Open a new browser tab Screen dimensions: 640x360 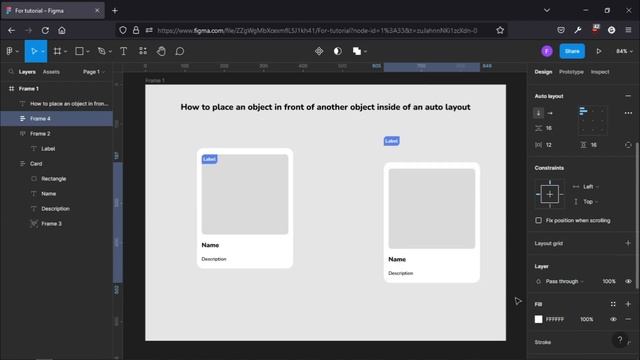(115, 11)
